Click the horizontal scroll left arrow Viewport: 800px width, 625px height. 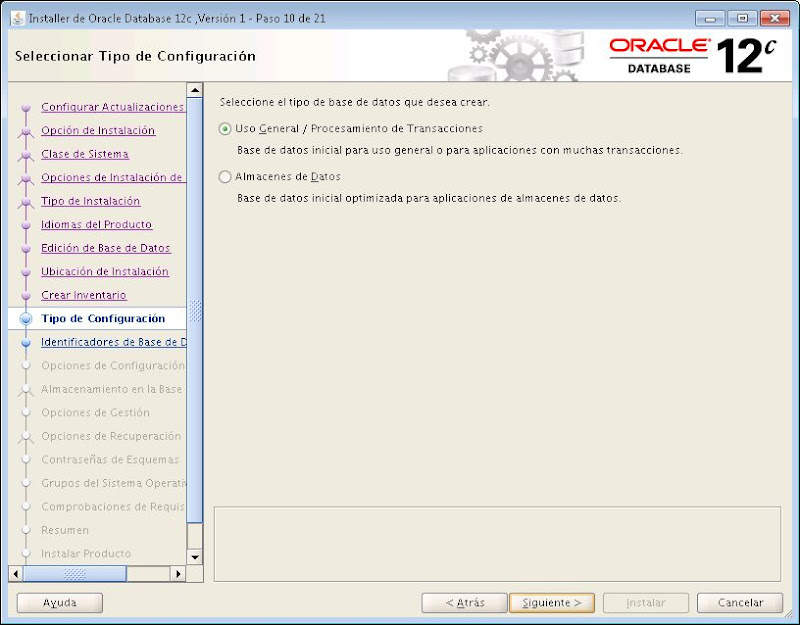[x=16, y=573]
